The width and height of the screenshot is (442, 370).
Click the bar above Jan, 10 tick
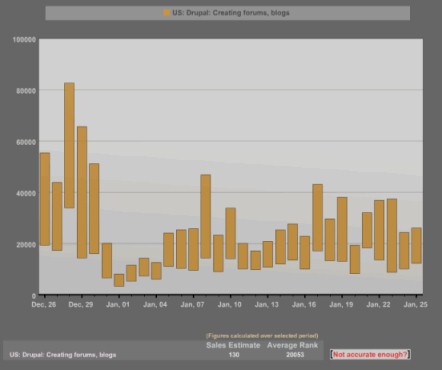(x=230, y=233)
